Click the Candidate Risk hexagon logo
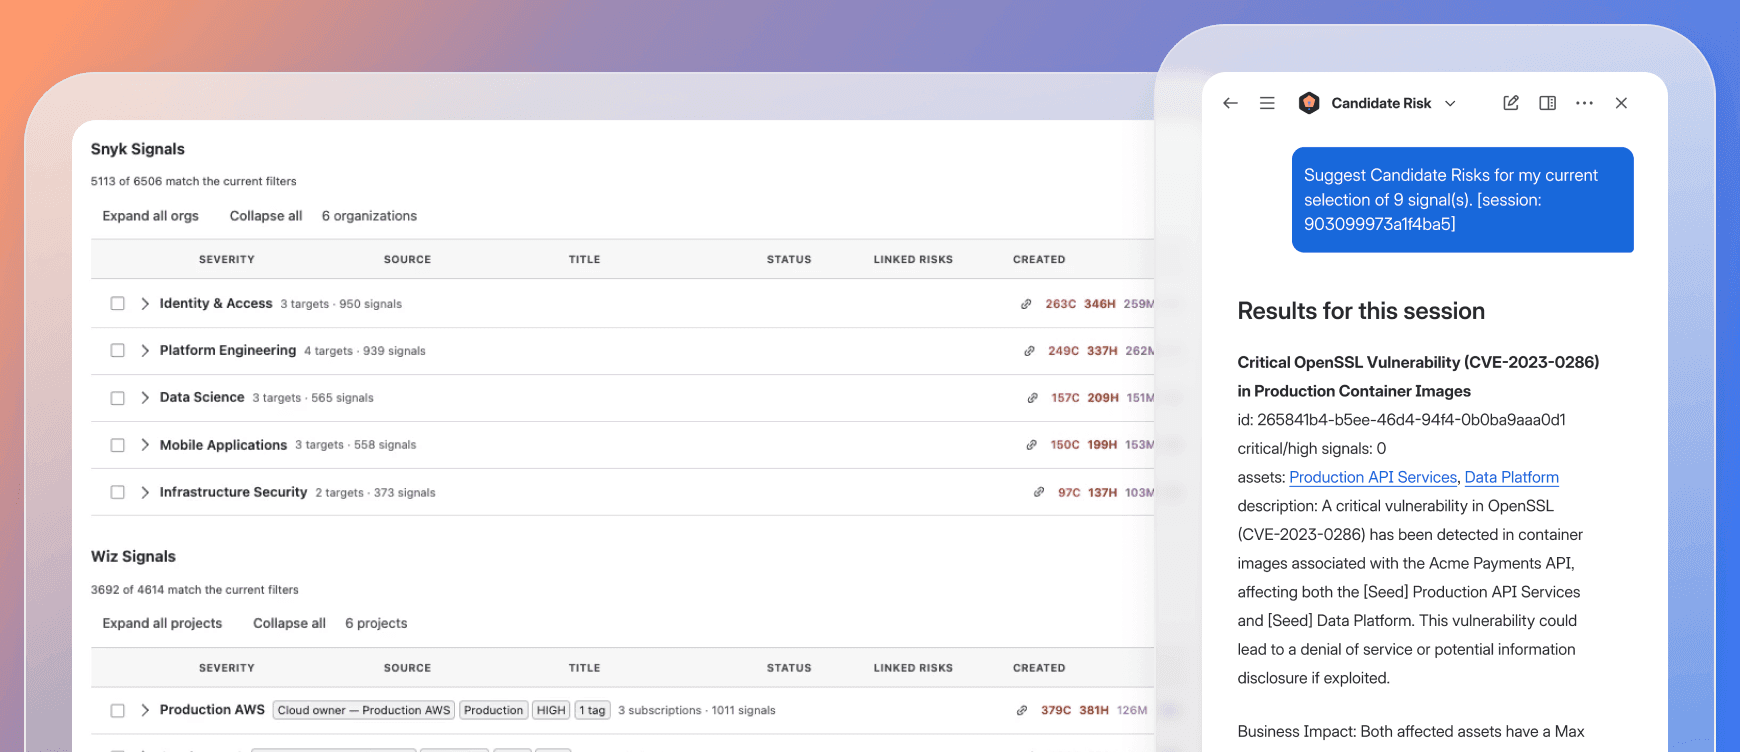The height and width of the screenshot is (752, 1740). 1309,103
